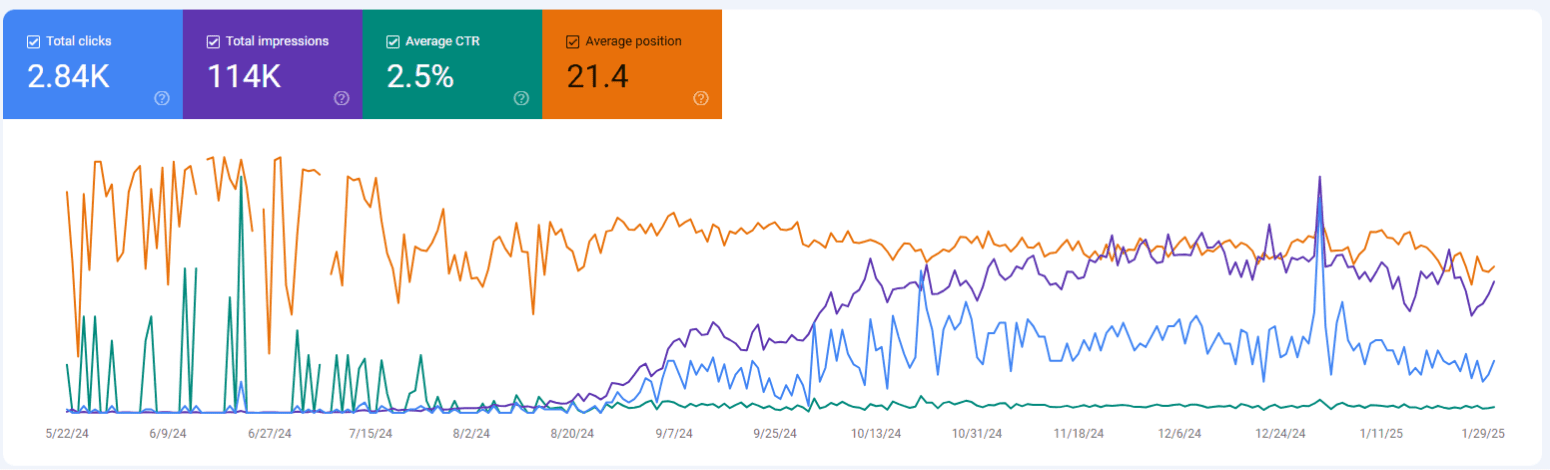The image size is (1550, 470).
Task: Click the 5/22/24 date axis label
Action: [x=66, y=434]
